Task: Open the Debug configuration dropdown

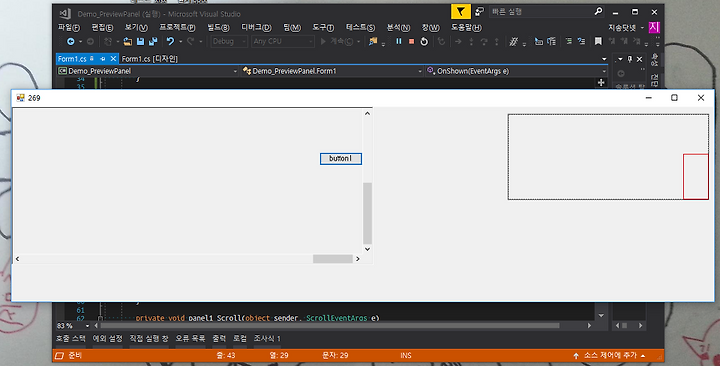Action: (x=229, y=41)
